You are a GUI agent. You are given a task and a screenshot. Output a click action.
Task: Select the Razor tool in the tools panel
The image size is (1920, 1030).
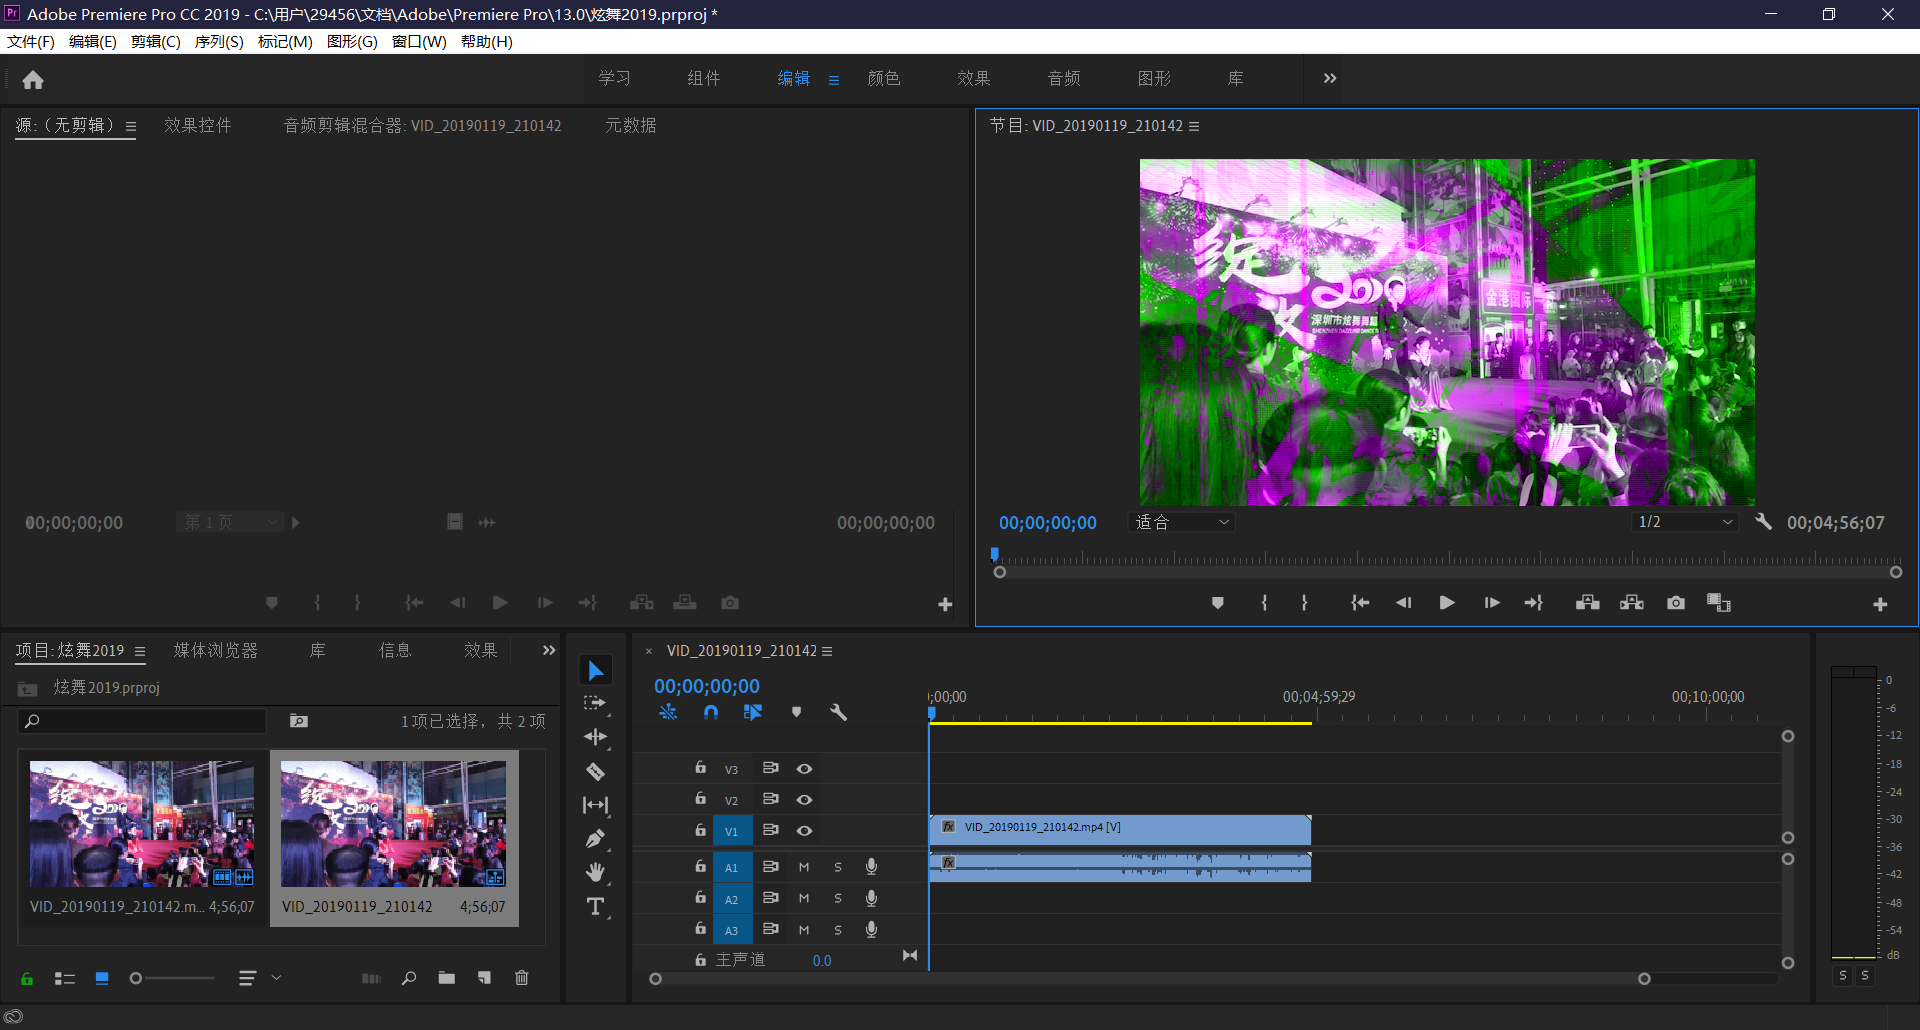[x=595, y=772]
